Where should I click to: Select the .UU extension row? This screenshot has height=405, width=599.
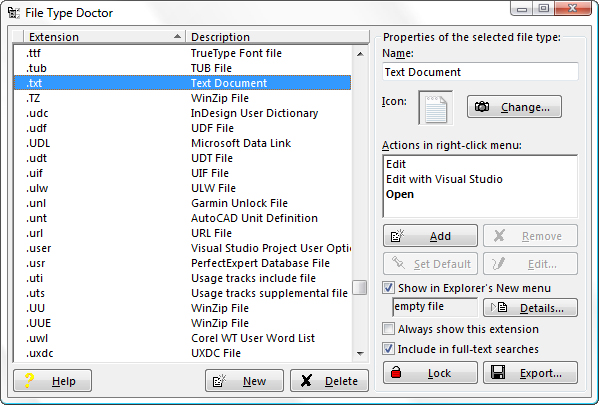click(x=182, y=308)
